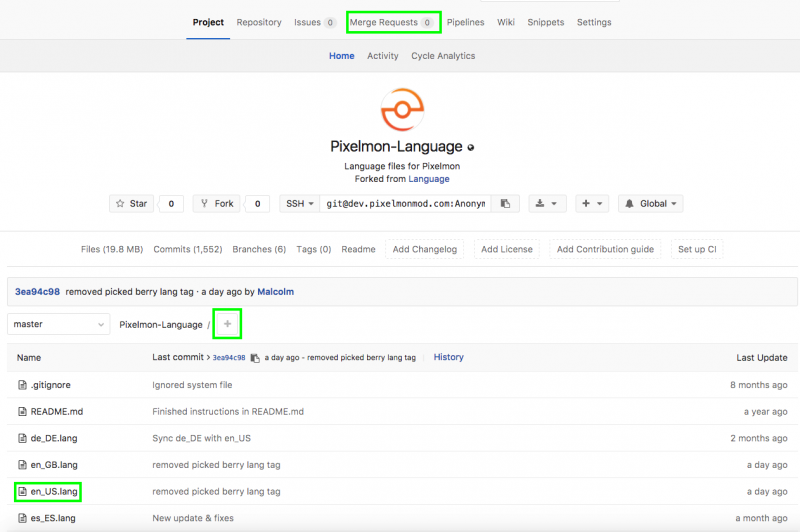
Task: Click the en_GB.lang file icon
Action: click(22, 465)
